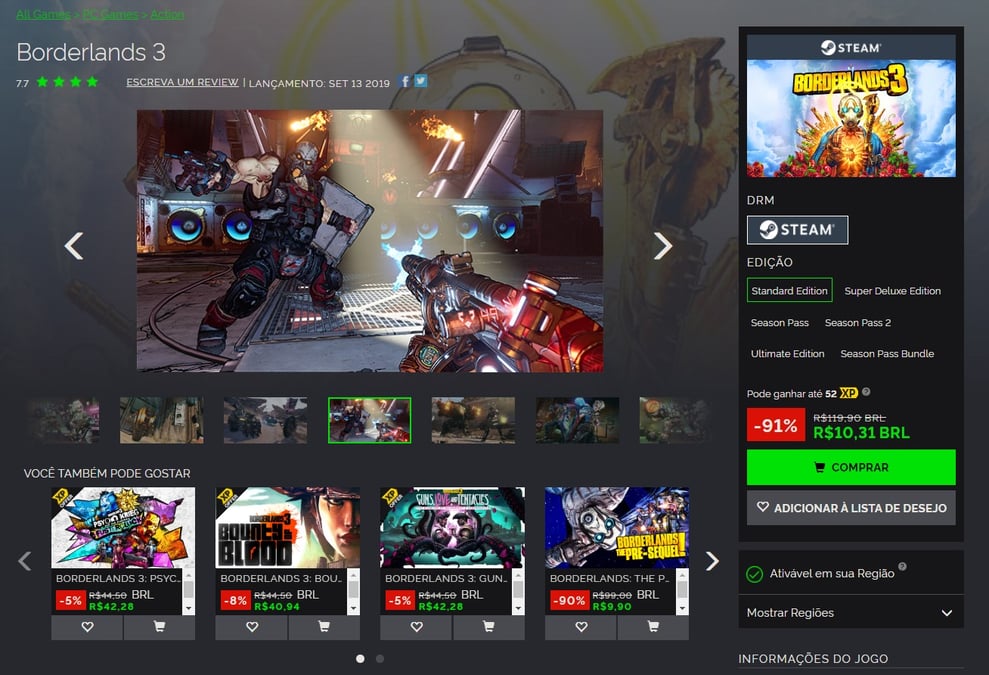Open the vehicle screenshot thumbnail
The width and height of the screenshot is (989, 675).
265,420
